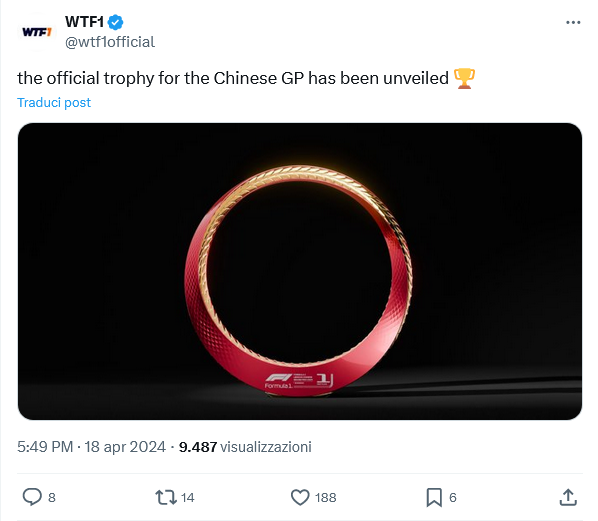
Task: Click the reply count 8
Action: [x=52, y=497]
